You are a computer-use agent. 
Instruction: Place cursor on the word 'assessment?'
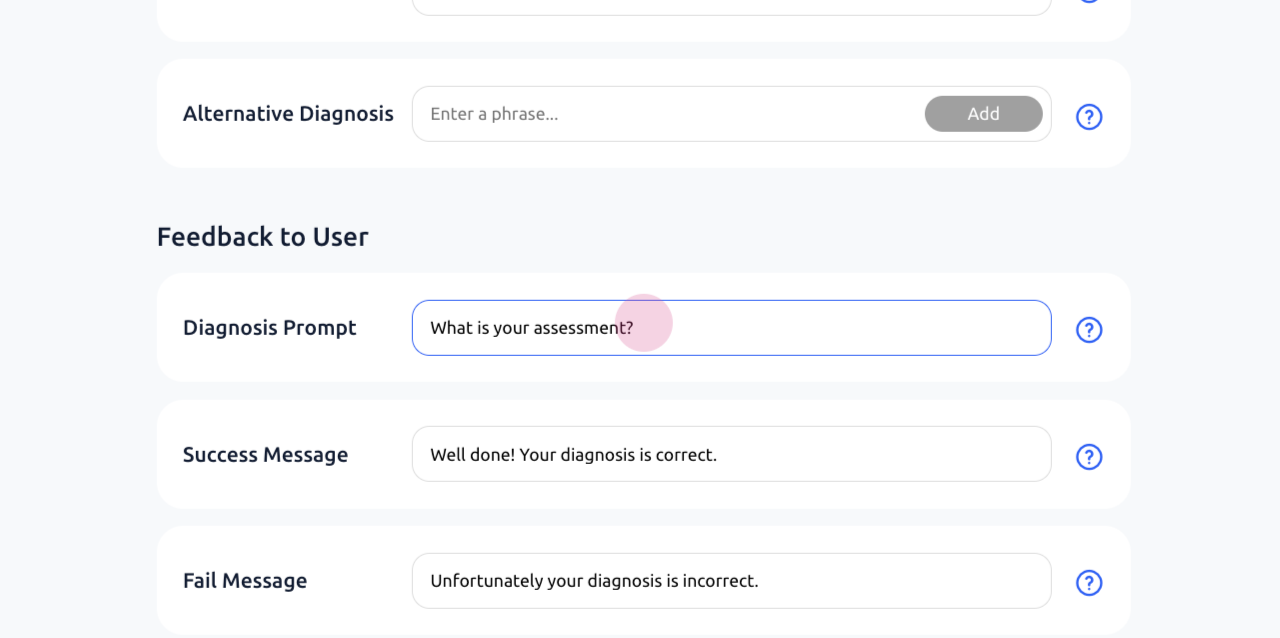click(x=583, y=328)
